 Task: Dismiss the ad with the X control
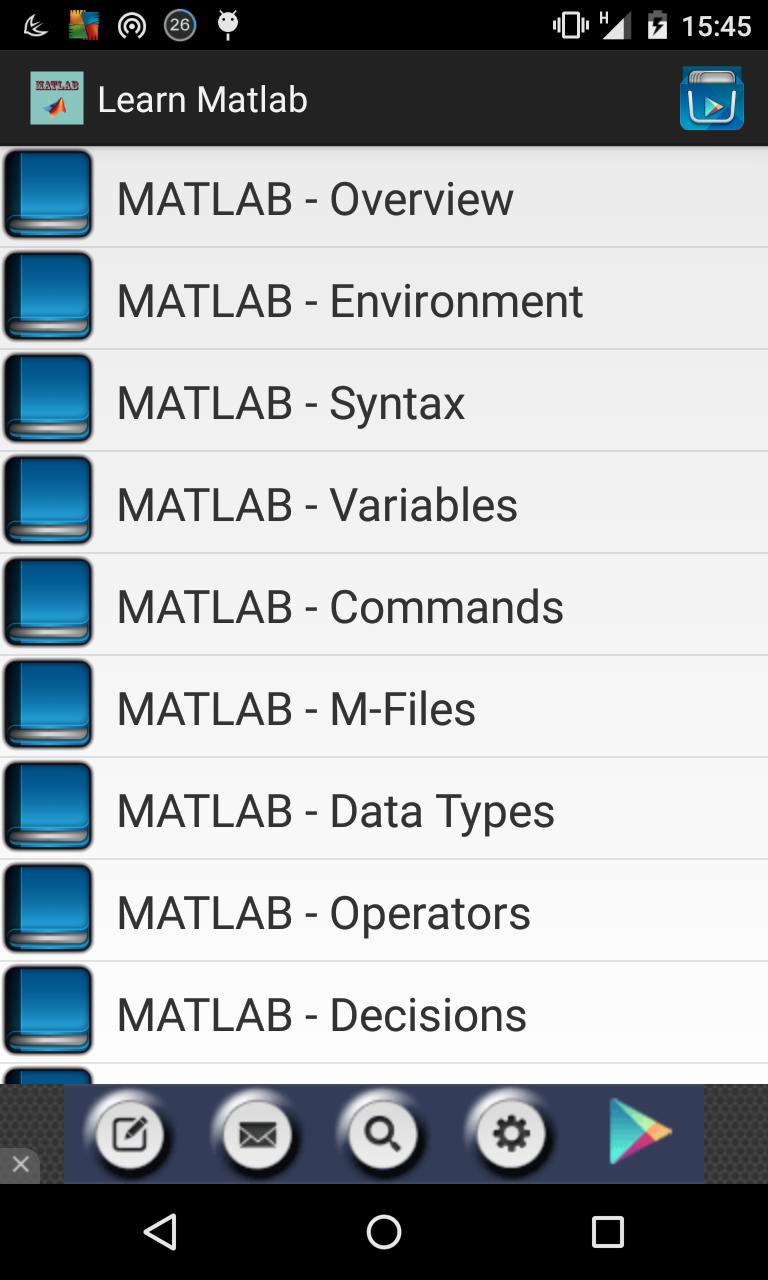tap(20, 1164)
